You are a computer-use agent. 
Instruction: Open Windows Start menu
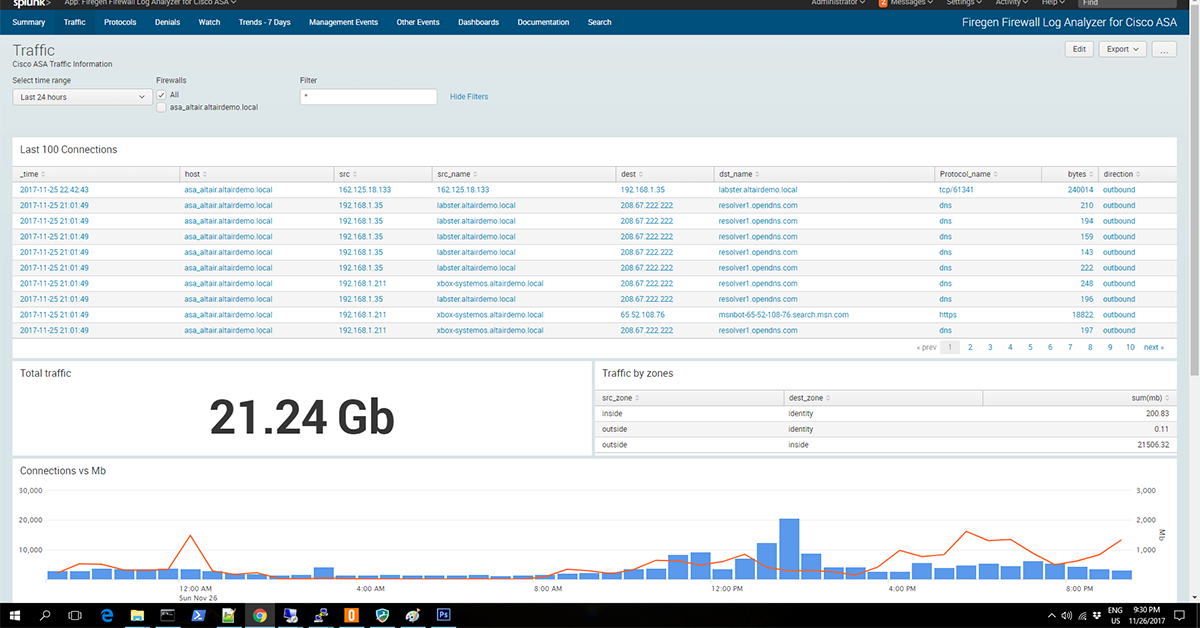[x=13, y=616]
